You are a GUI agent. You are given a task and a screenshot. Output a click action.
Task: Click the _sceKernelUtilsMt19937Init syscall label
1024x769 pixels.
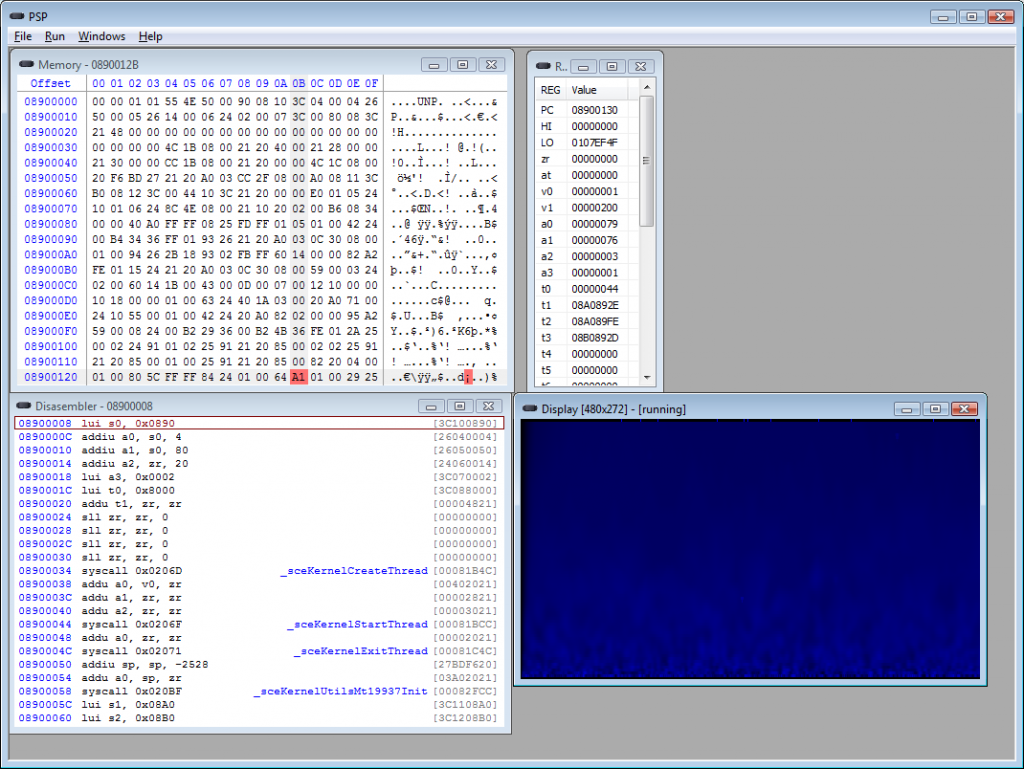(340, 691)
